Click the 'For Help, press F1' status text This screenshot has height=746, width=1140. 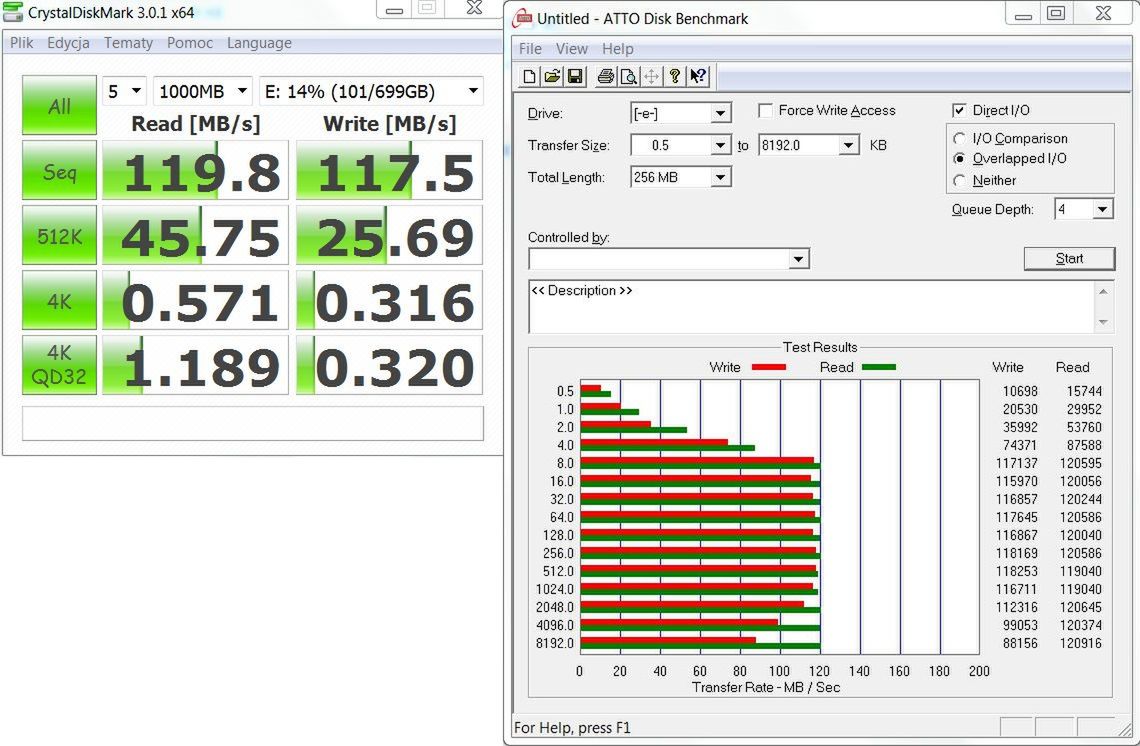[x=572, y=728]
